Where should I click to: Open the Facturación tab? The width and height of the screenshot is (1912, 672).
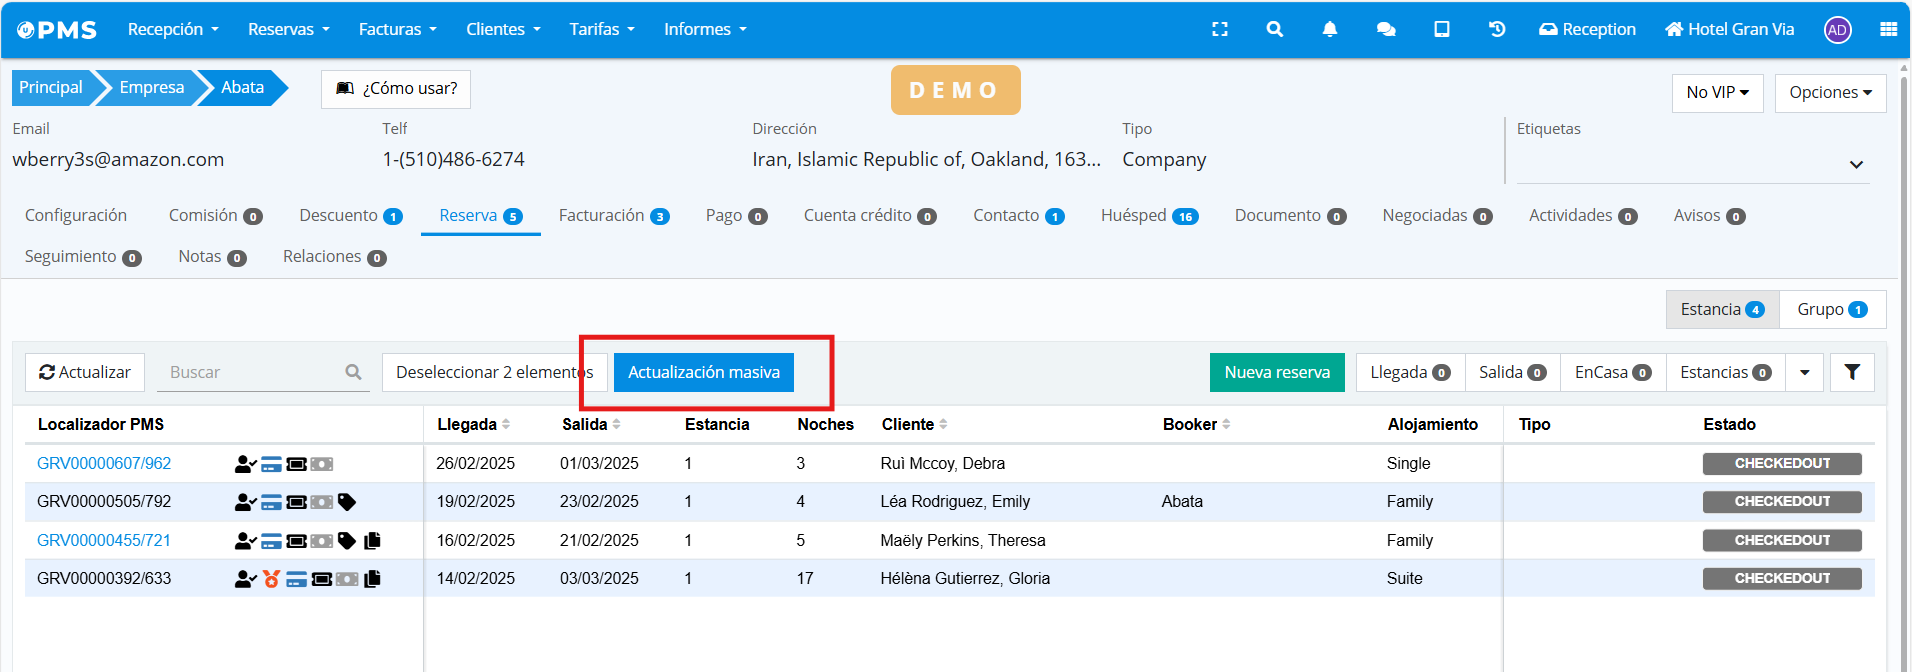613,216
